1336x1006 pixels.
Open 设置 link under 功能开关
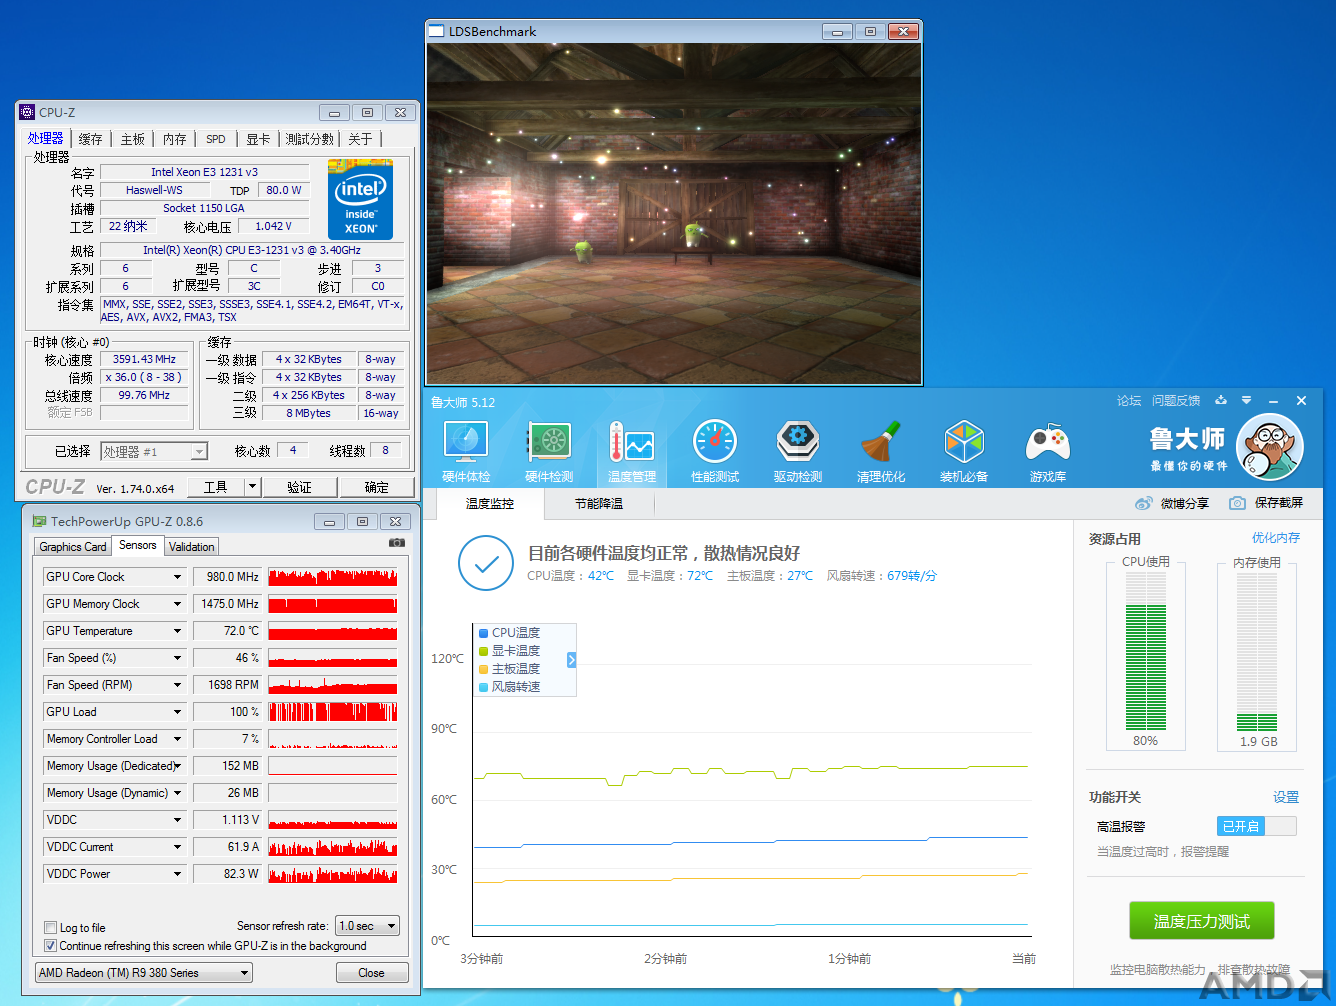pos(1286,797)
